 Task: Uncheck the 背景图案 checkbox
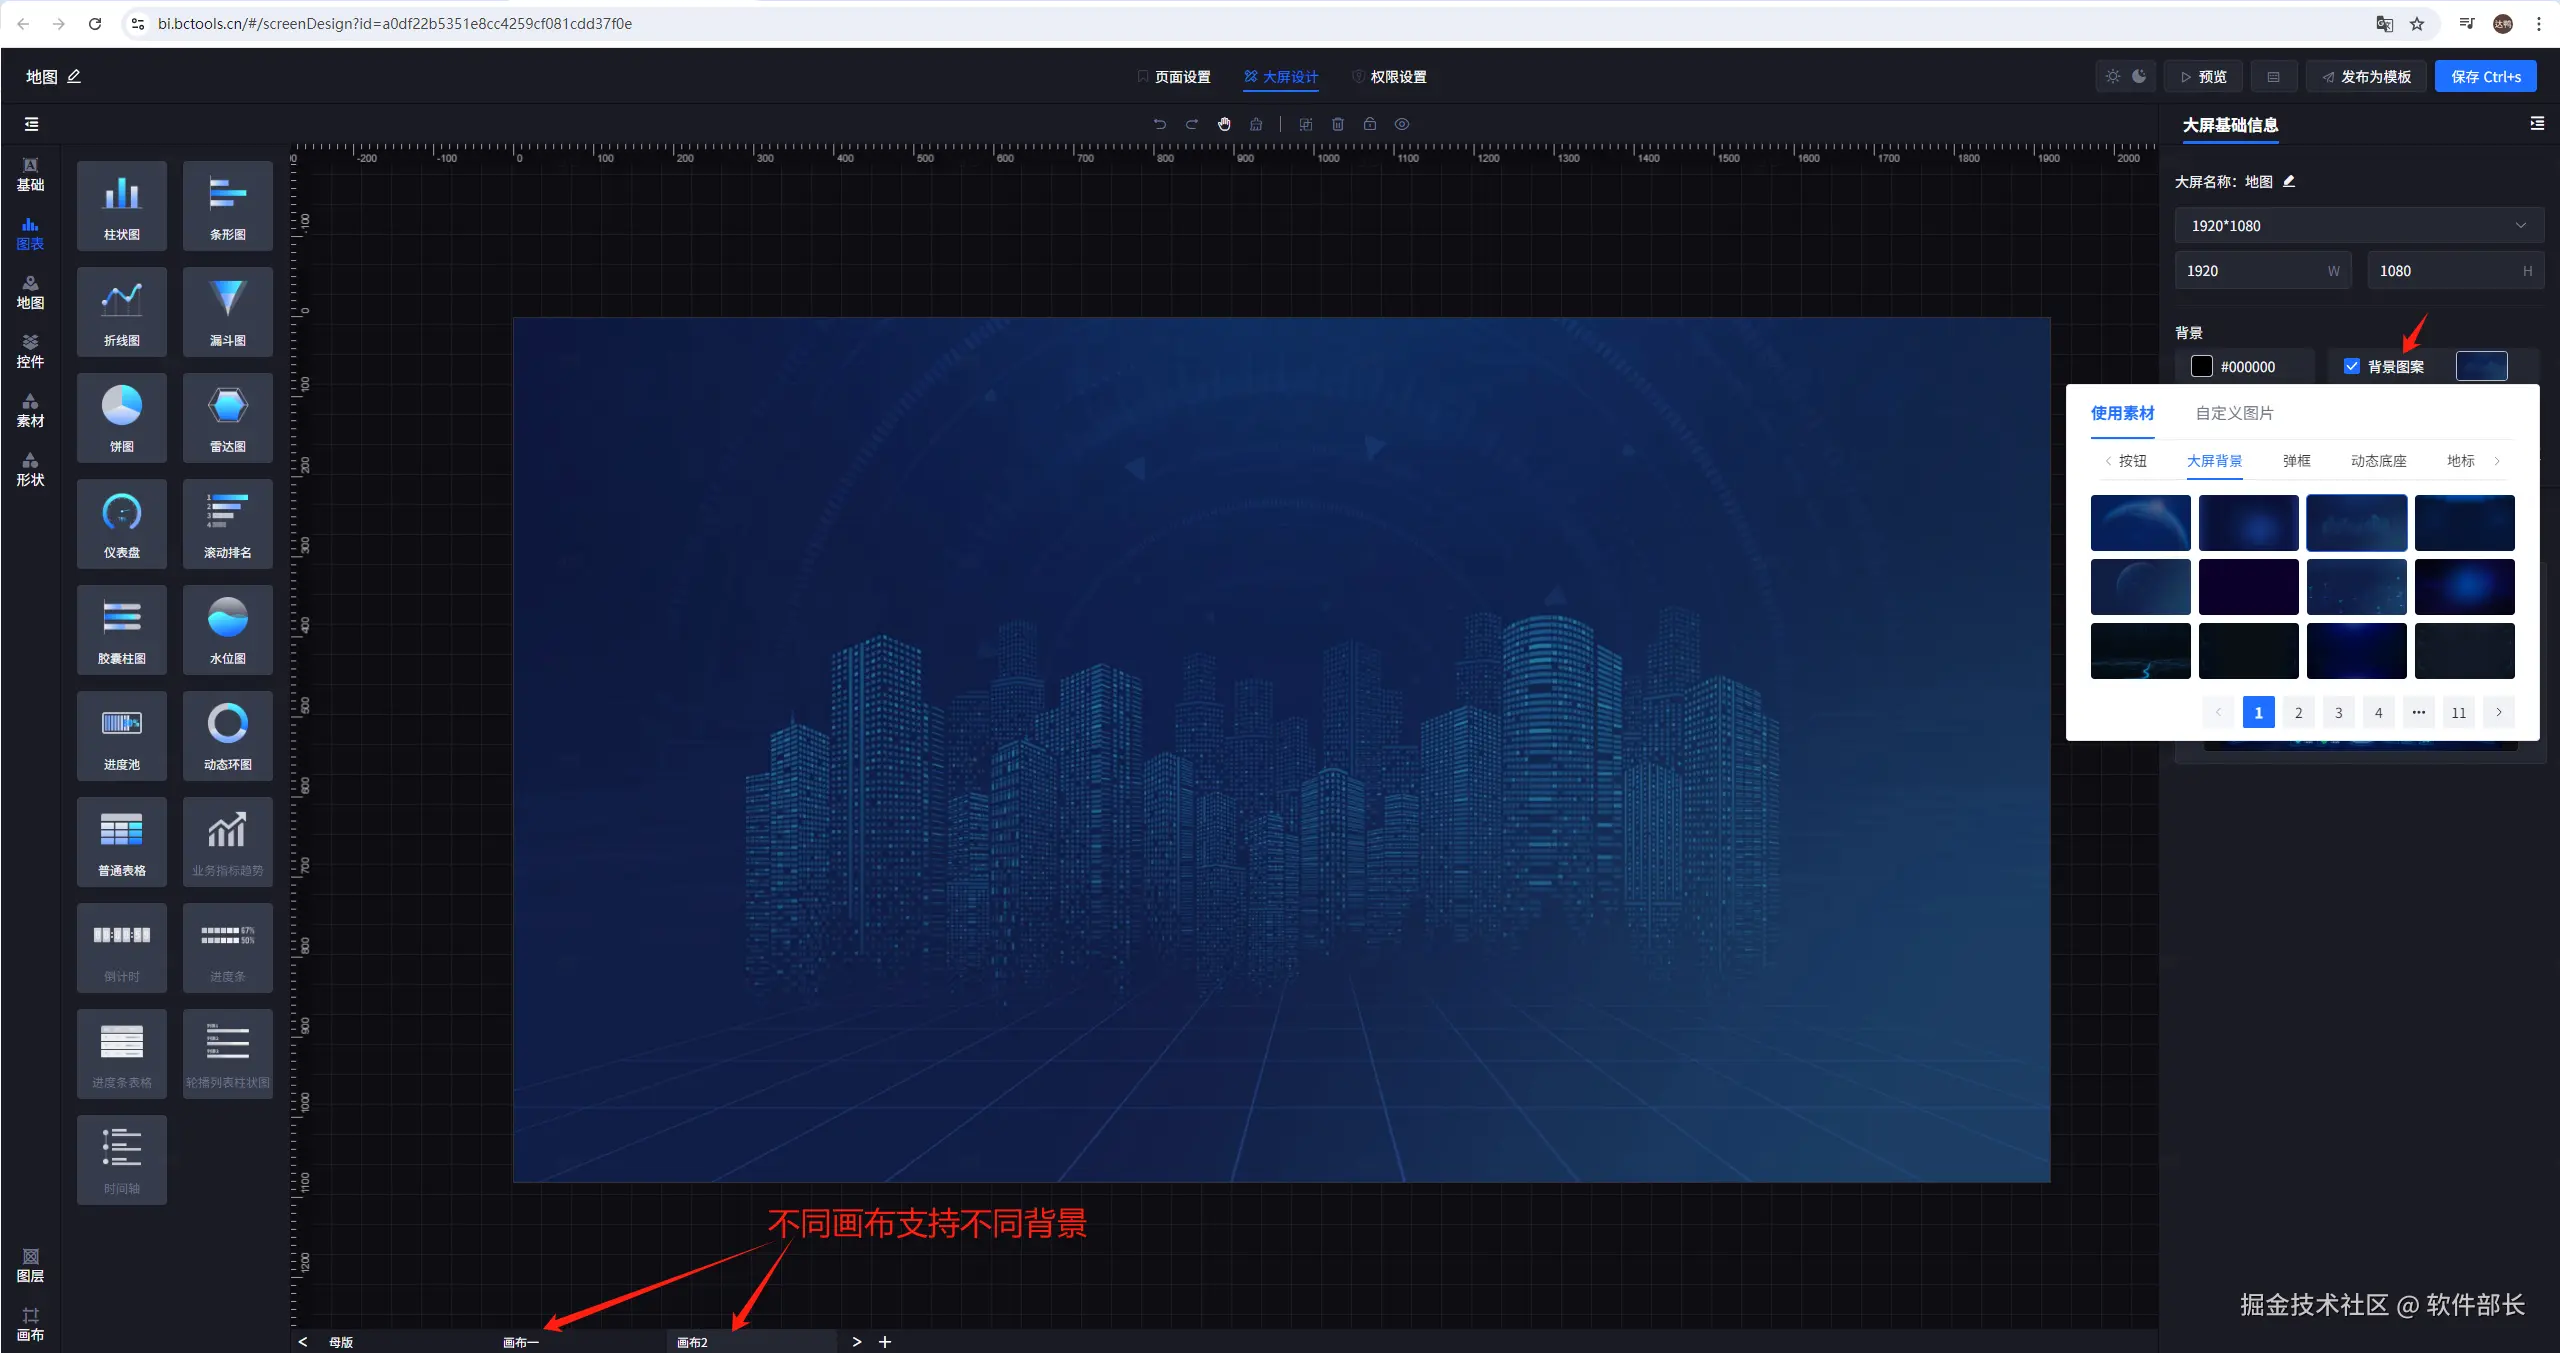click(x=2352, y=366)
